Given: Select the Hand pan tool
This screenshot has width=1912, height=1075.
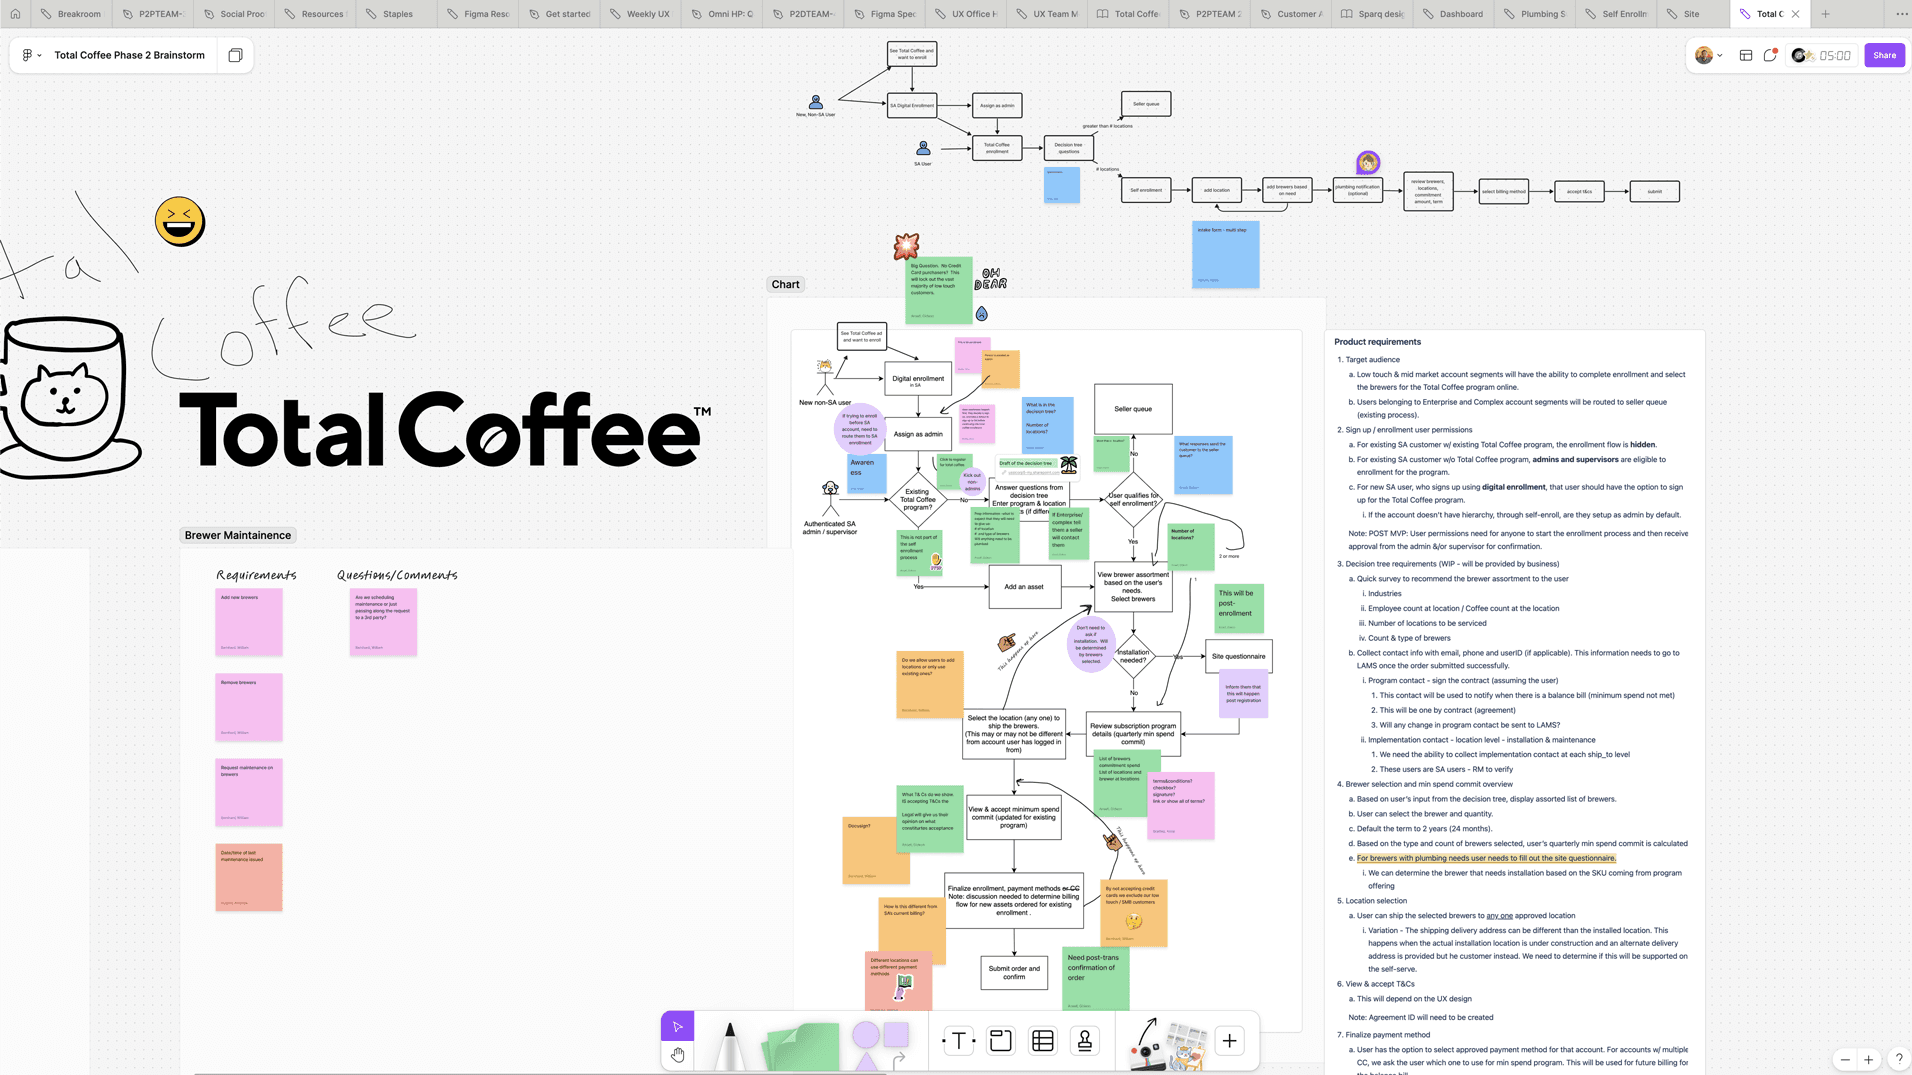Looking at the screenshot, I should click(x=677, y=1055).
